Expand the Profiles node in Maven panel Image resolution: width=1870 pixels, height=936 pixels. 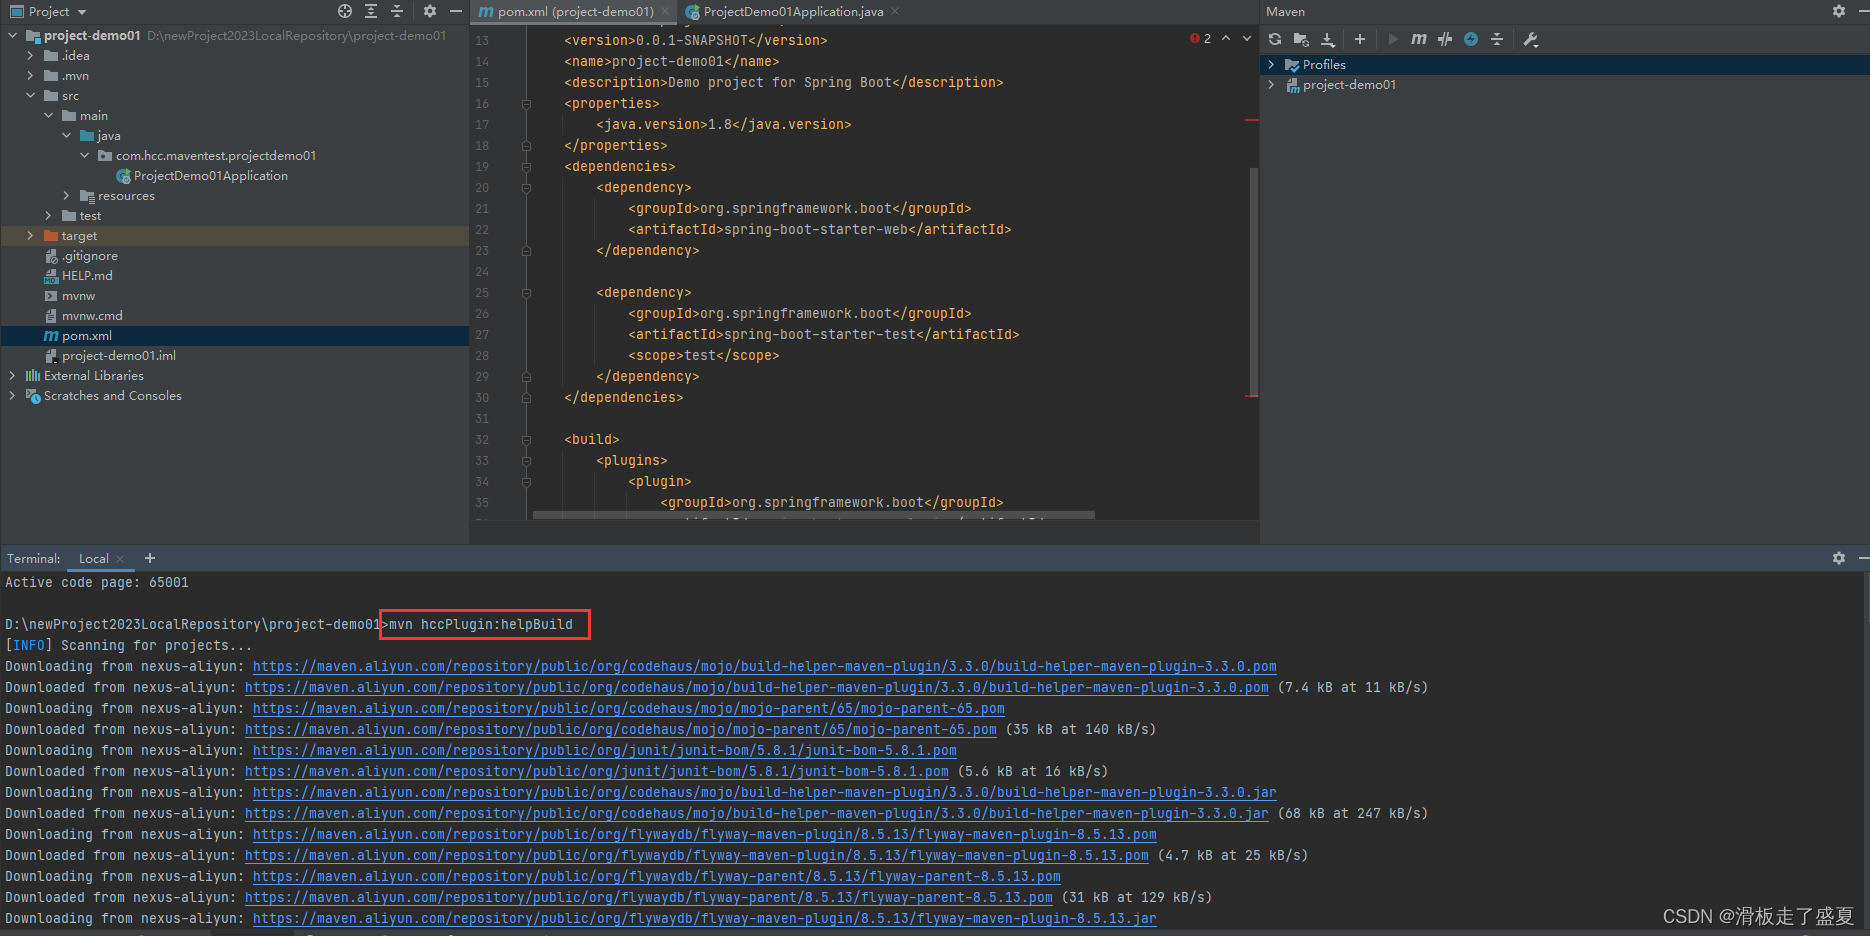click(x=1272, y=64)
